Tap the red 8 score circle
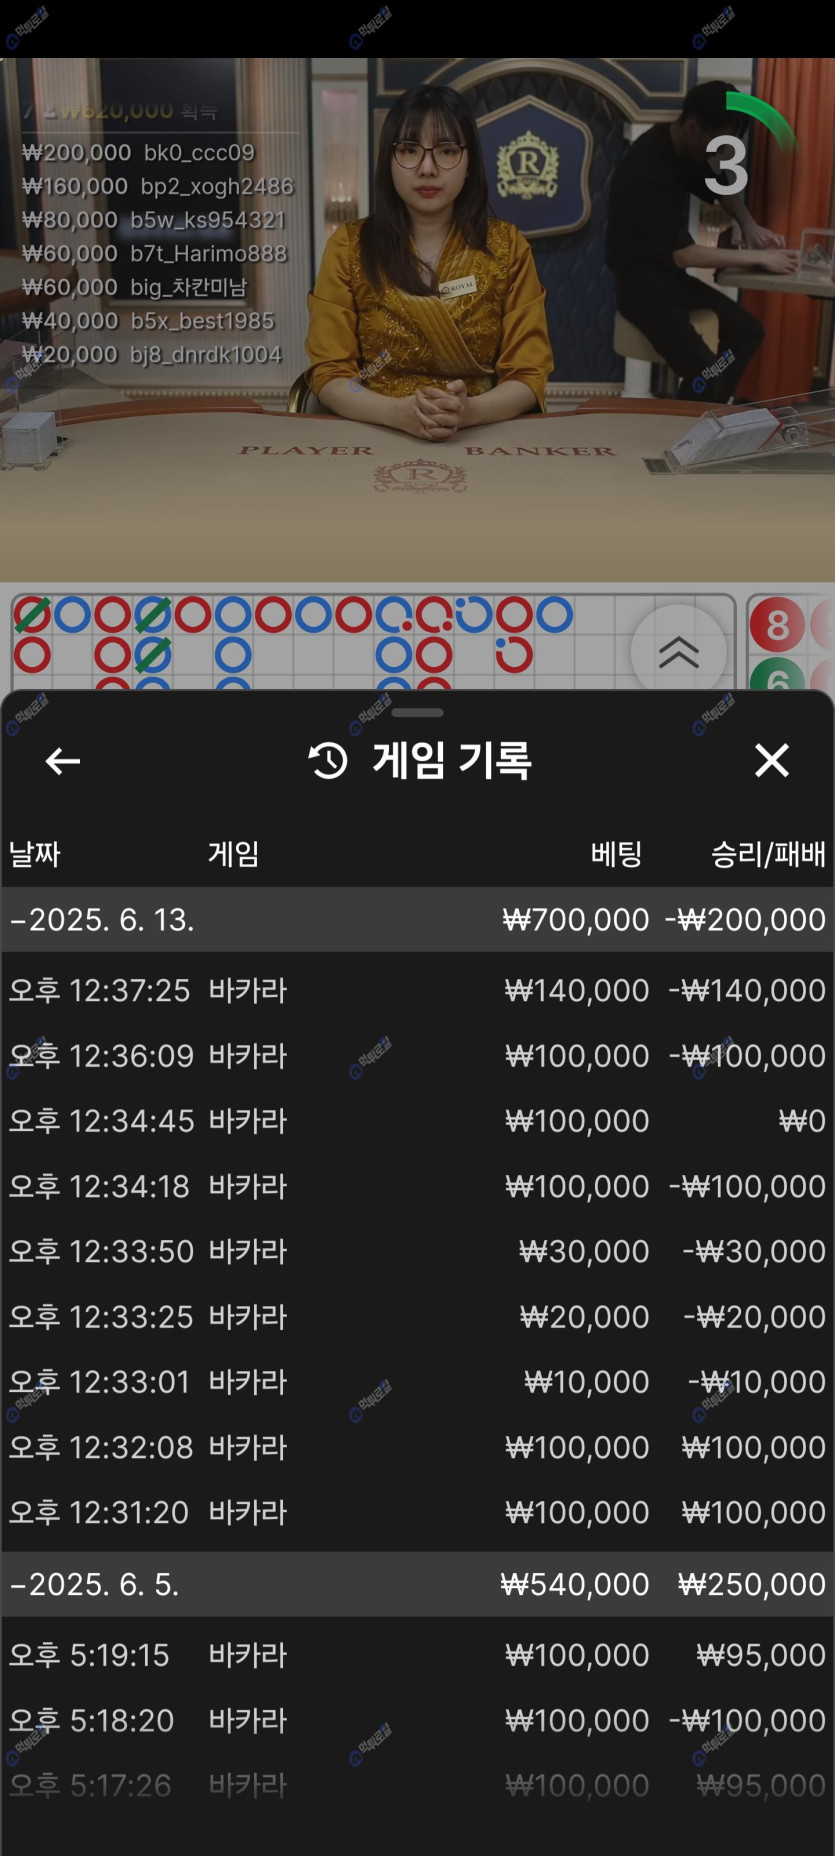Screen dimensions: 835x1856 [777, 625]
